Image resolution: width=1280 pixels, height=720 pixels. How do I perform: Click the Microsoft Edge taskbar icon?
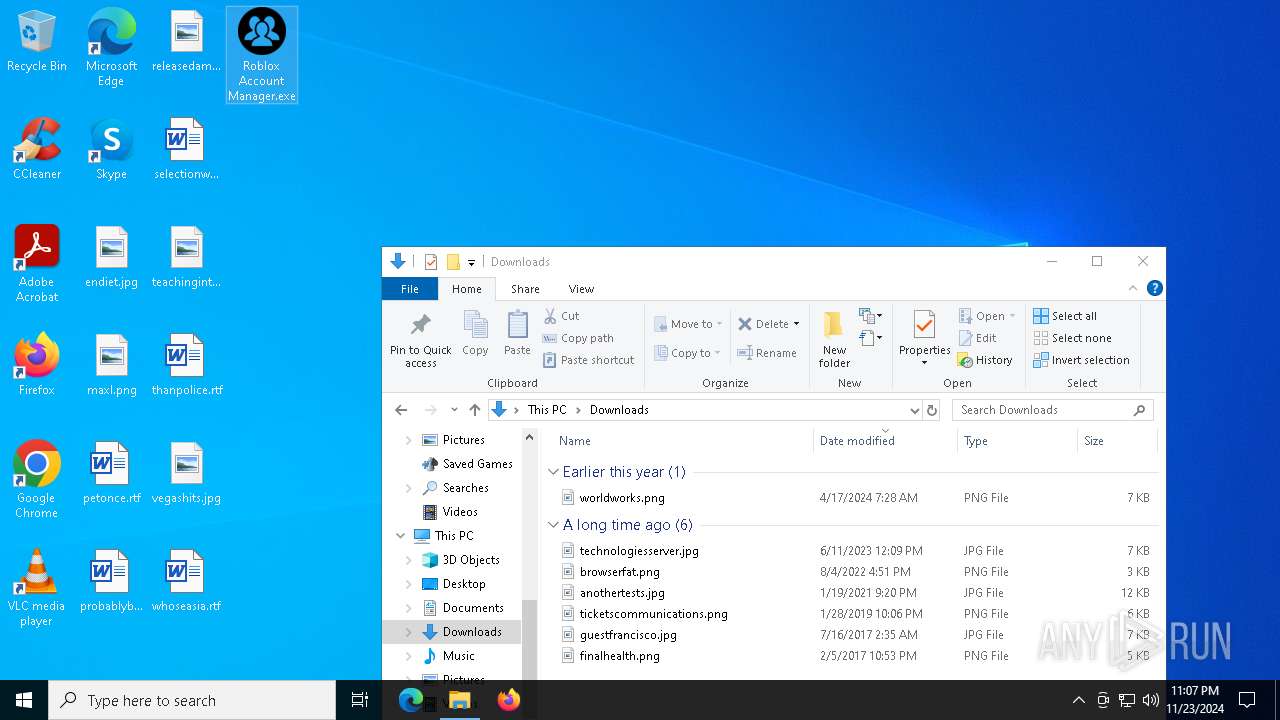click(x=411, y=700)
